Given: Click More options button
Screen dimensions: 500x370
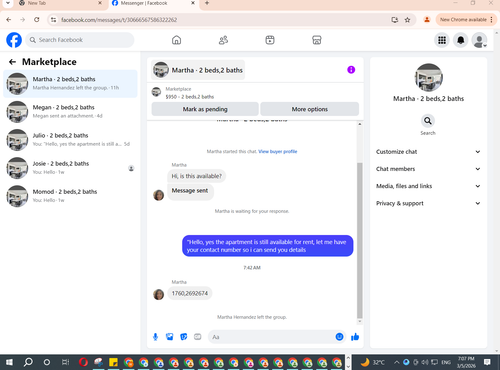Looking at the screenshot, I should tap(310, 109).
